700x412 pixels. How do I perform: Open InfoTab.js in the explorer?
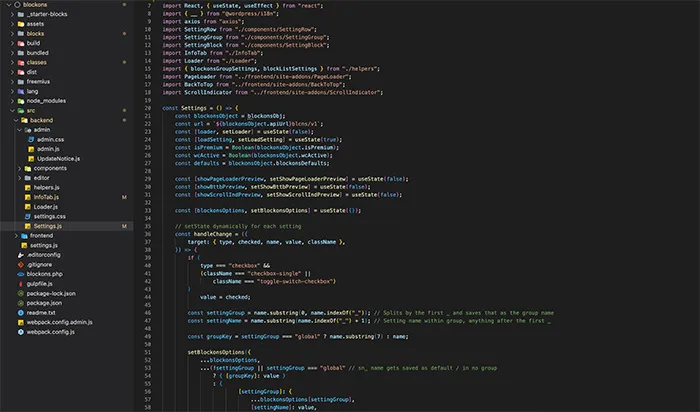[46, 197]
